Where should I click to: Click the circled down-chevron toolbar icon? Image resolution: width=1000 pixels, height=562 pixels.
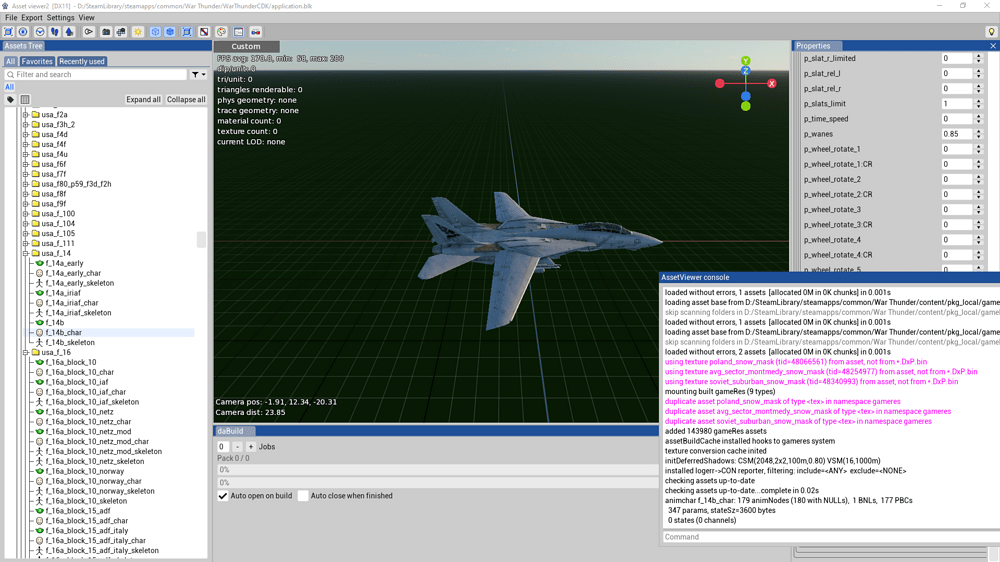(40, 32)
